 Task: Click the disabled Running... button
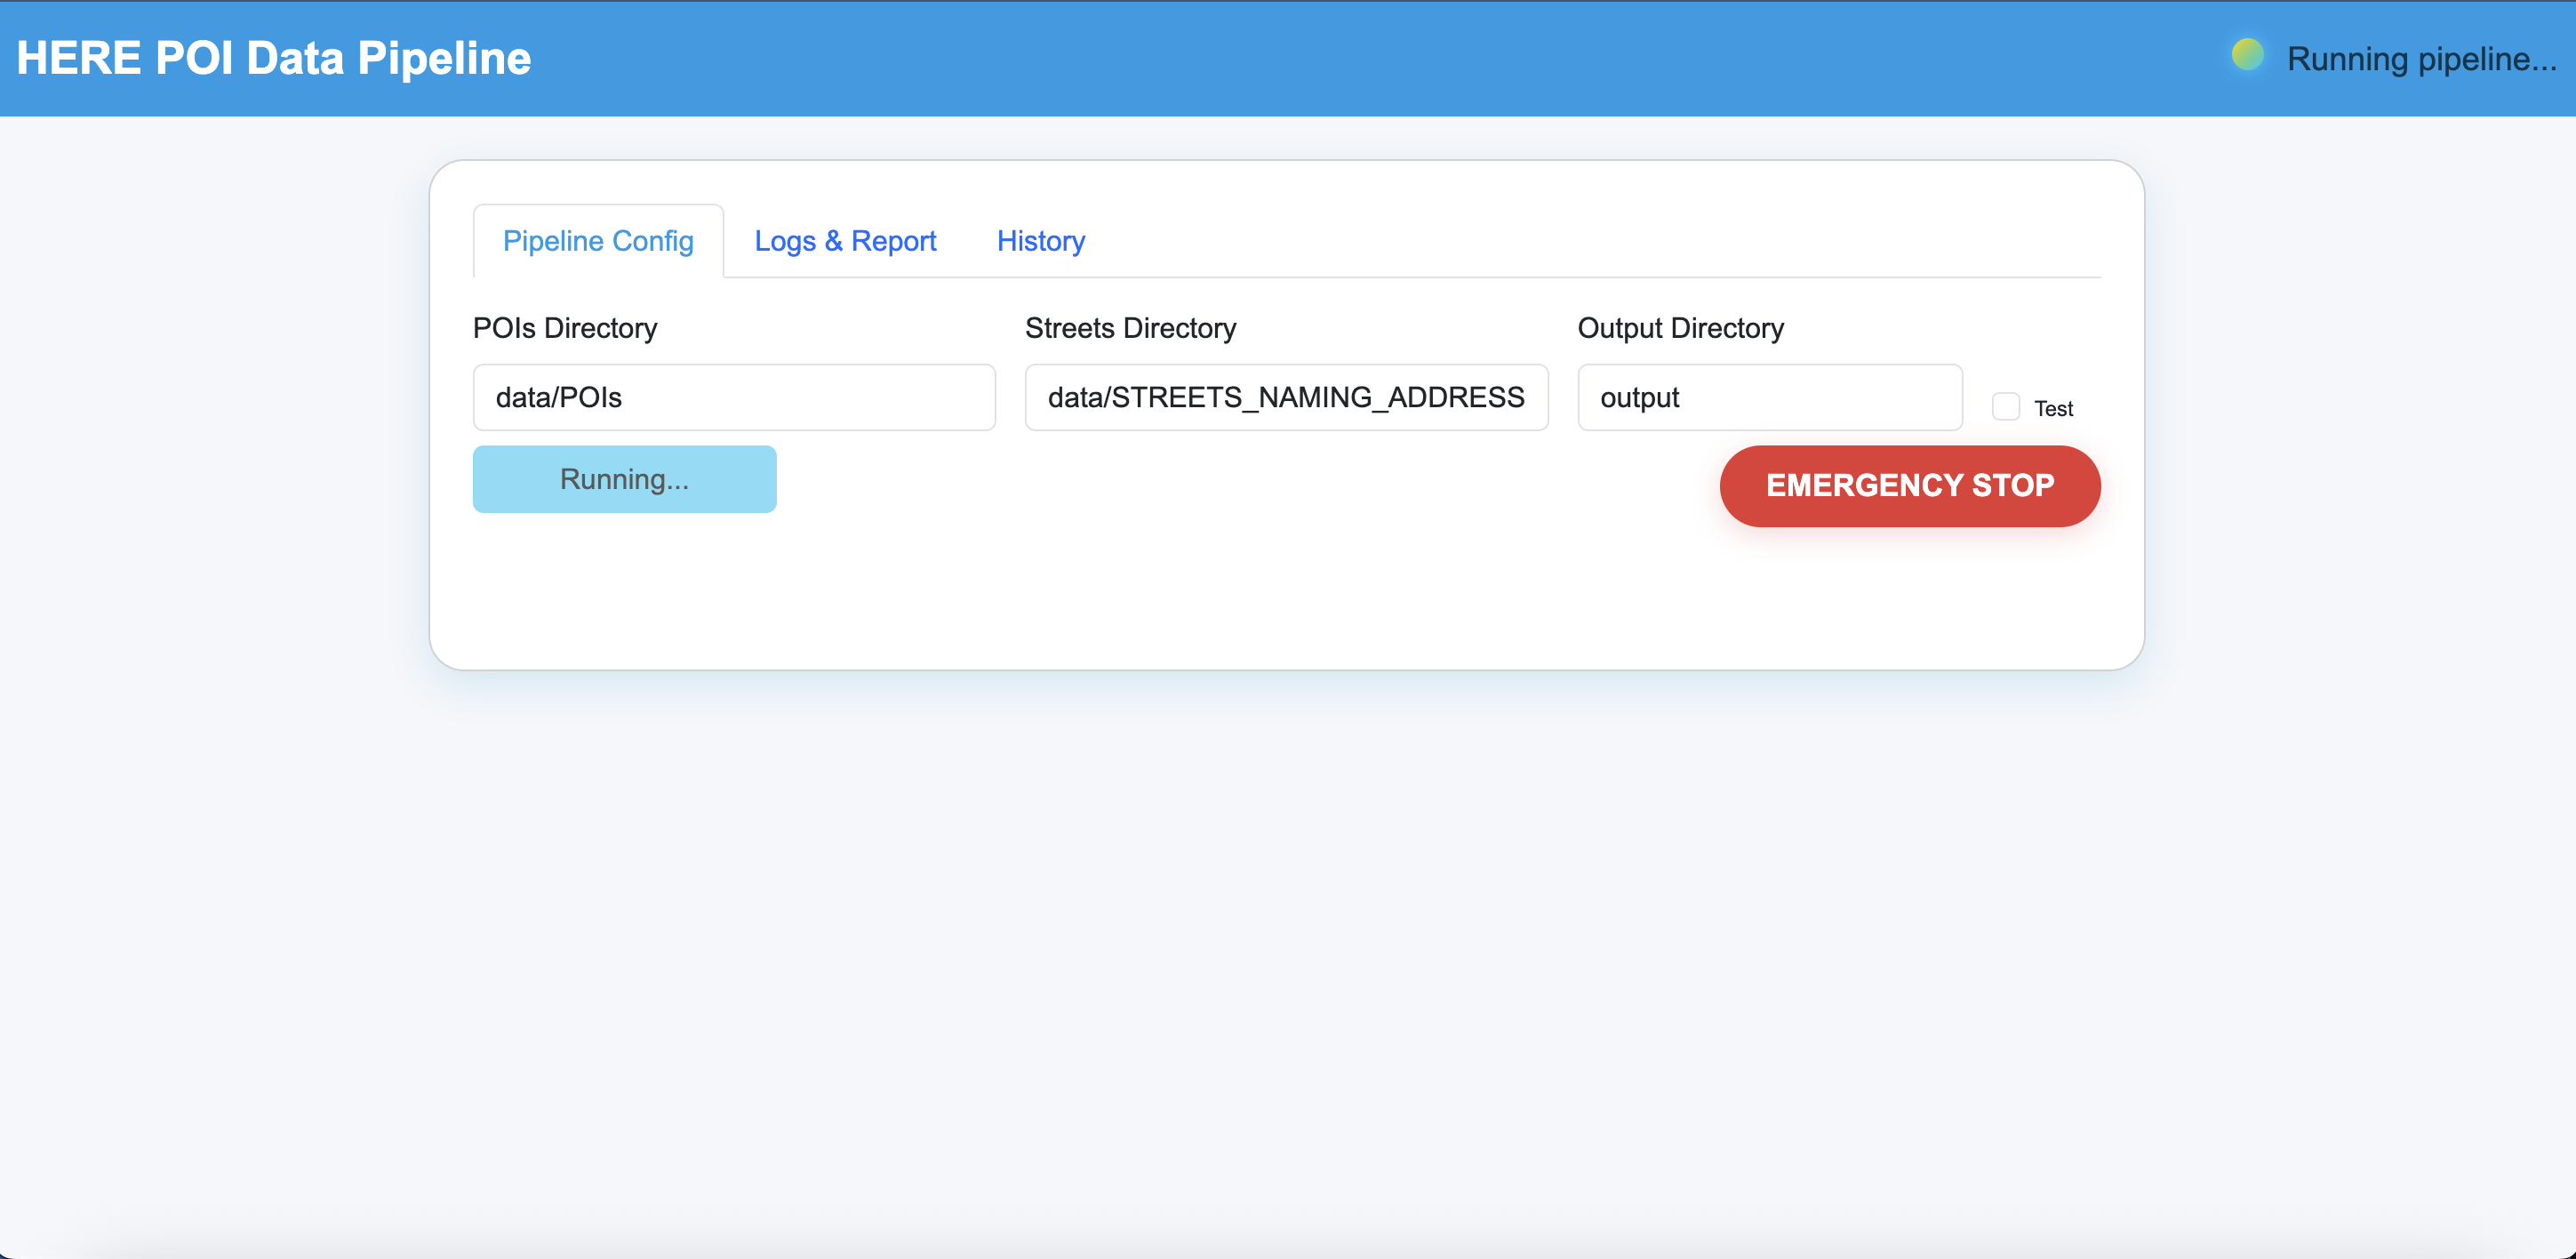(x=624, y=479)
